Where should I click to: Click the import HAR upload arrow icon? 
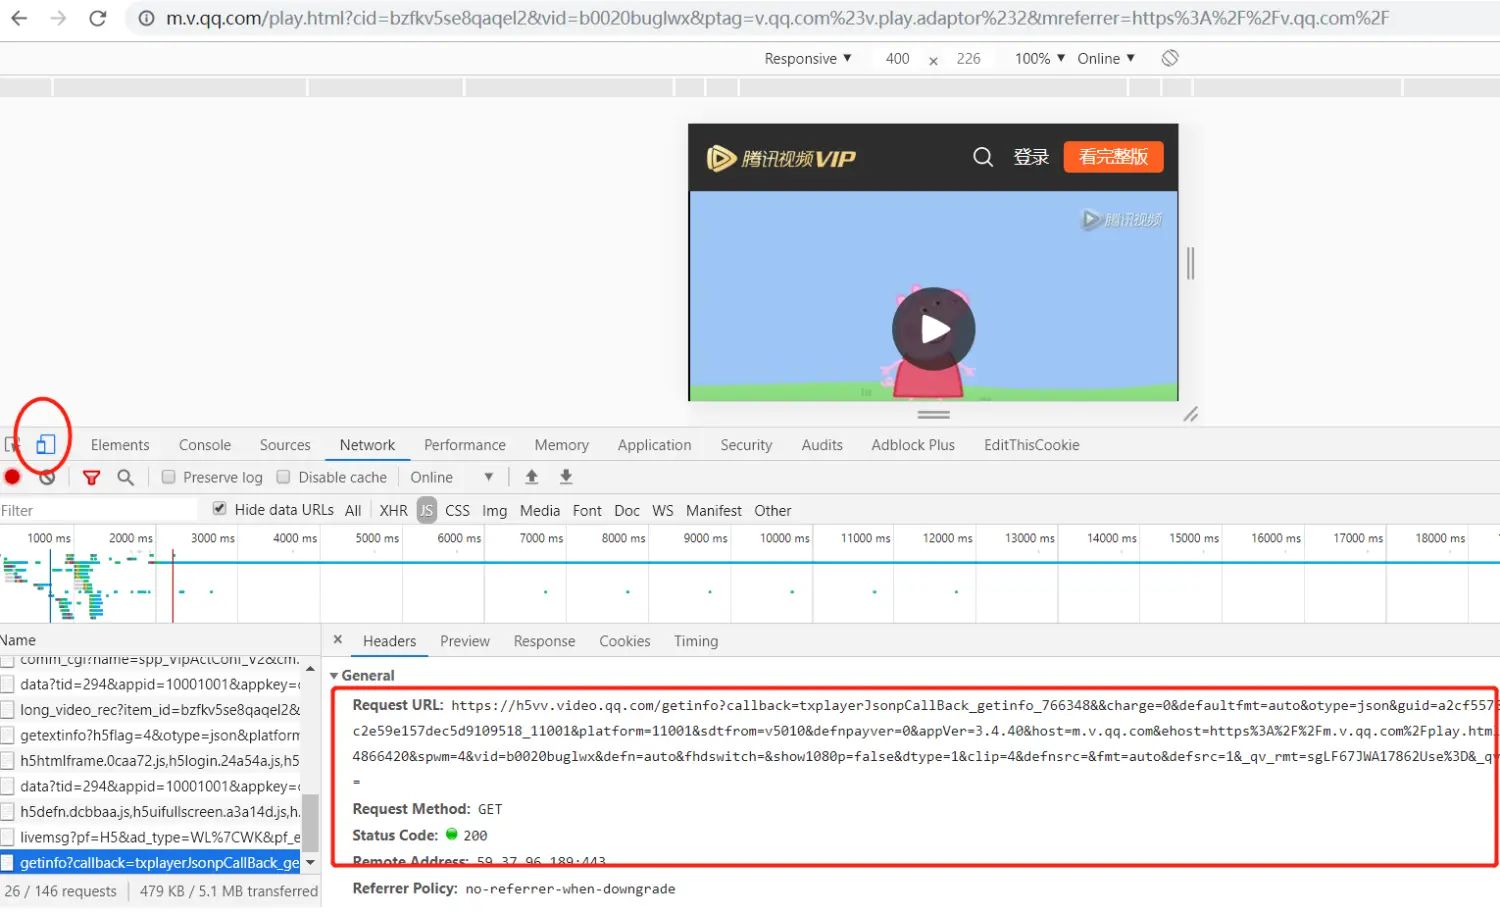(x=532, y=477)
